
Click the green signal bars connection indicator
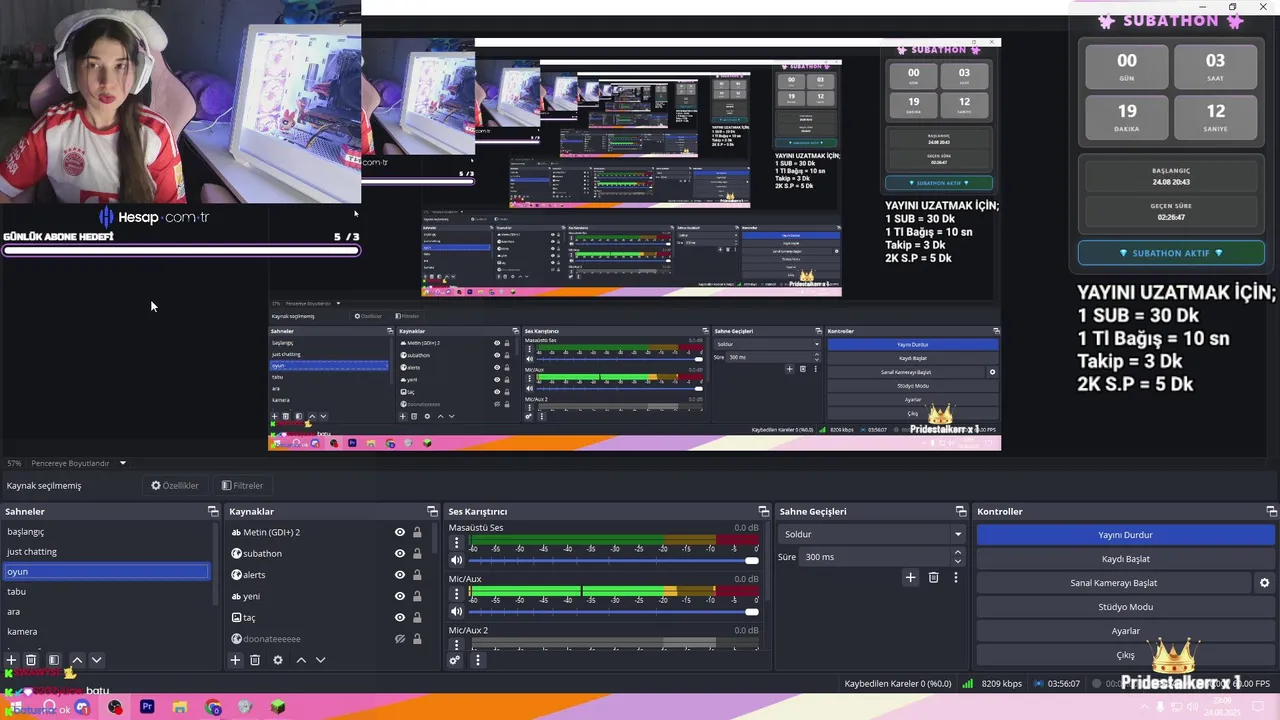pos(968,684)
